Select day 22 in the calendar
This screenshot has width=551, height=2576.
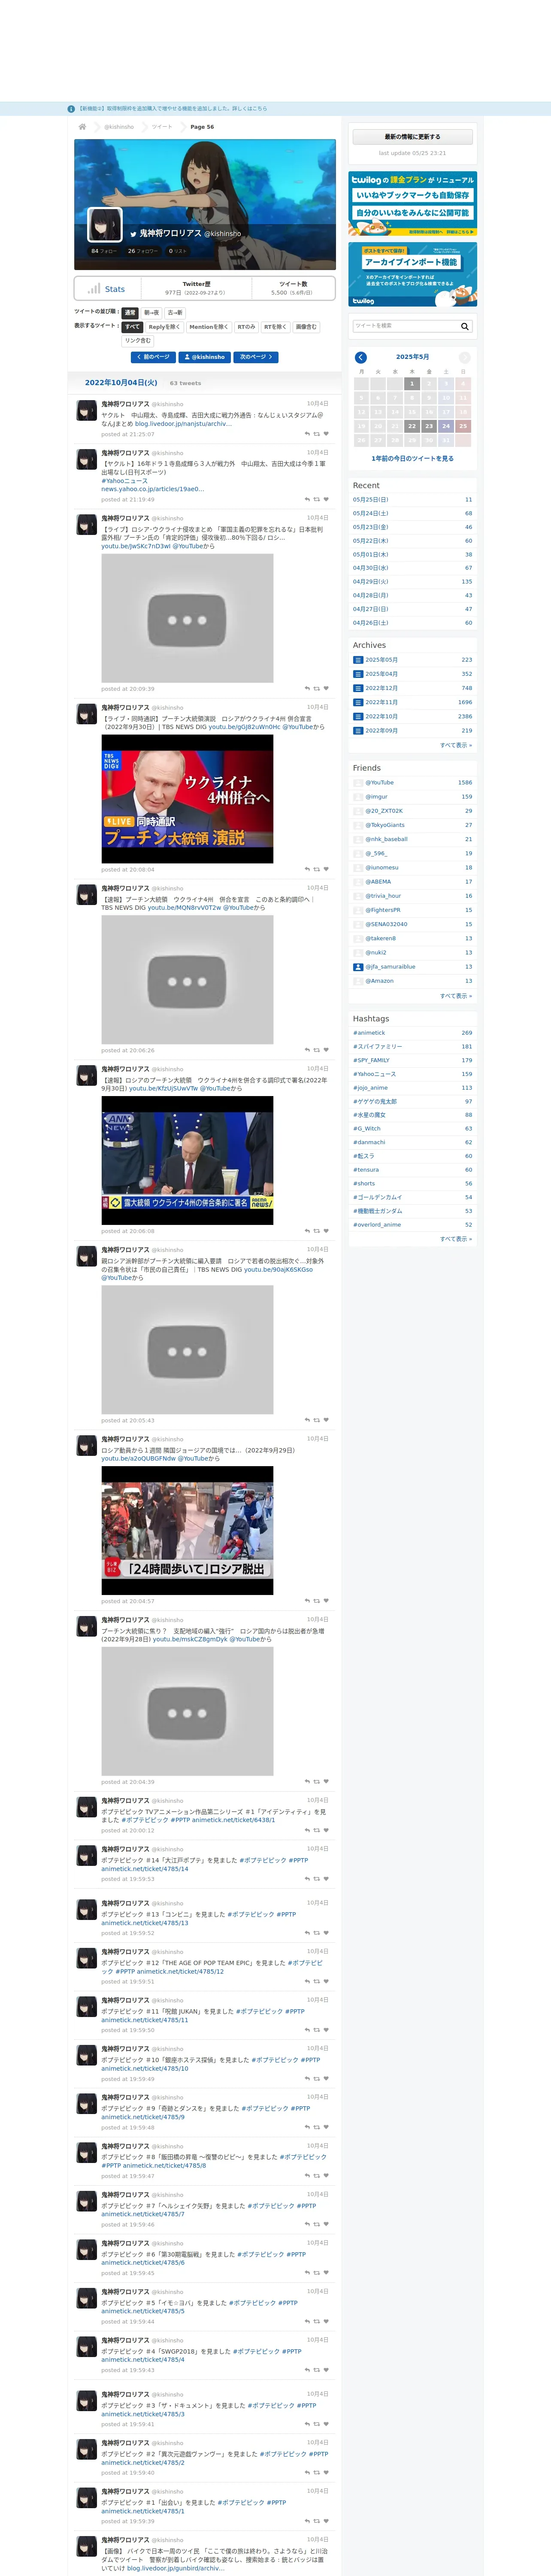click(x=412, y=426)
